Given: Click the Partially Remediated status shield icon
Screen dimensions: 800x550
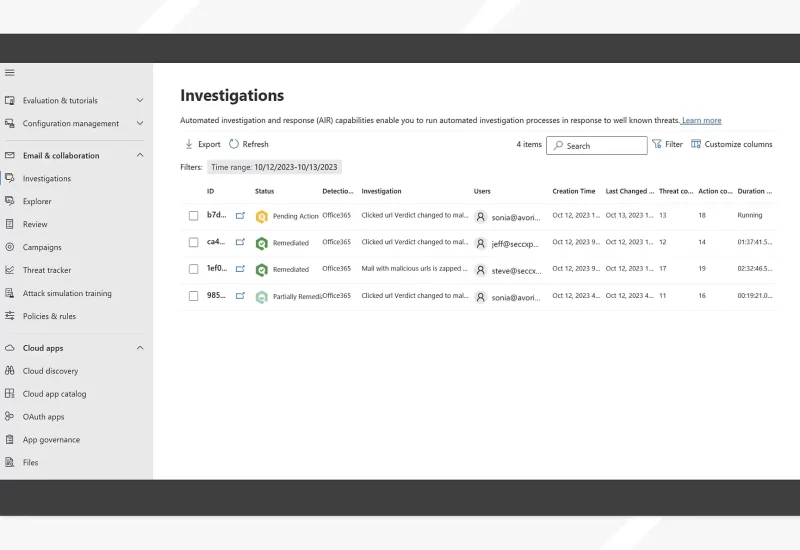Looking at the screenshot, I should 262,297.
